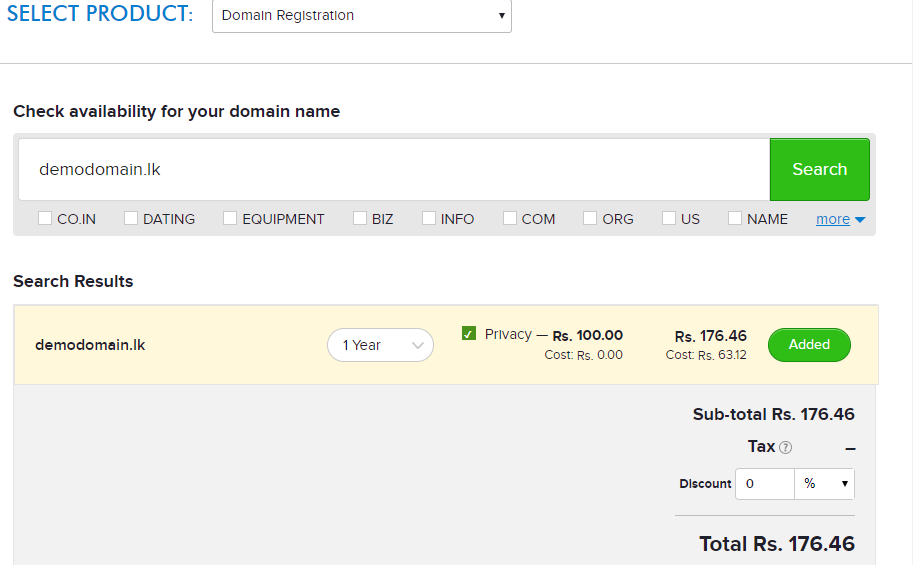Click the Discount value input field
The image size is (913, 565).
tap(765, 483)
